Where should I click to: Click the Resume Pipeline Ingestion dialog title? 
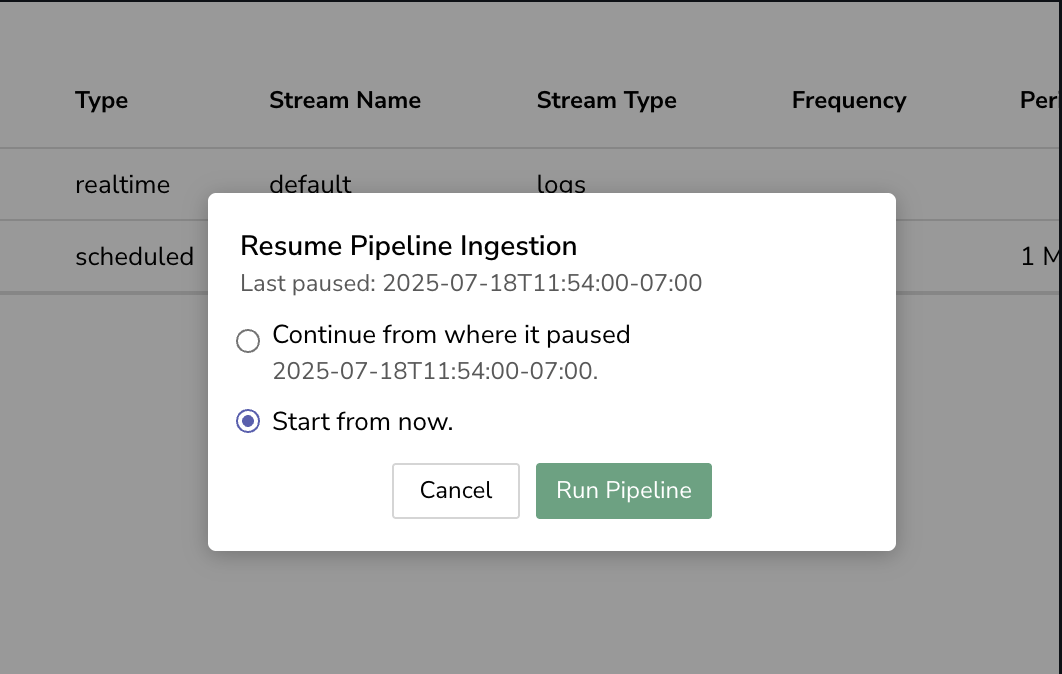[x=408, y=246]
